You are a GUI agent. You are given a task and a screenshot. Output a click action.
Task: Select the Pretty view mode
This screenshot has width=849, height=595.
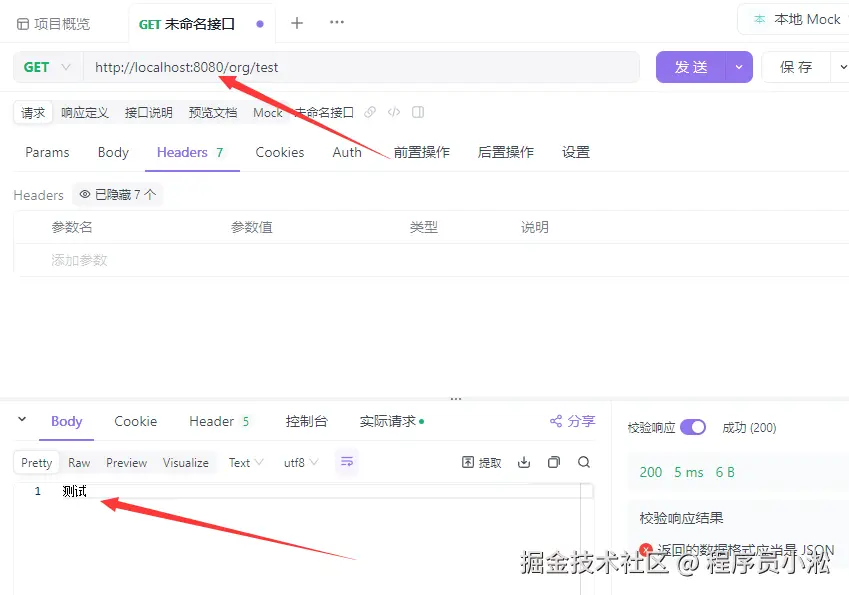point(37,463)
